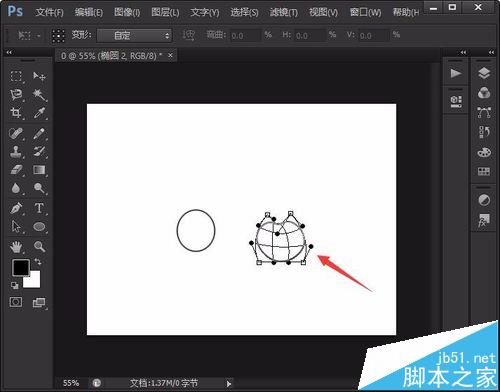The height and width of the screenshot is (392, 500).
Task: Open the Properties panel icon
Action: (x=456, y=101)
